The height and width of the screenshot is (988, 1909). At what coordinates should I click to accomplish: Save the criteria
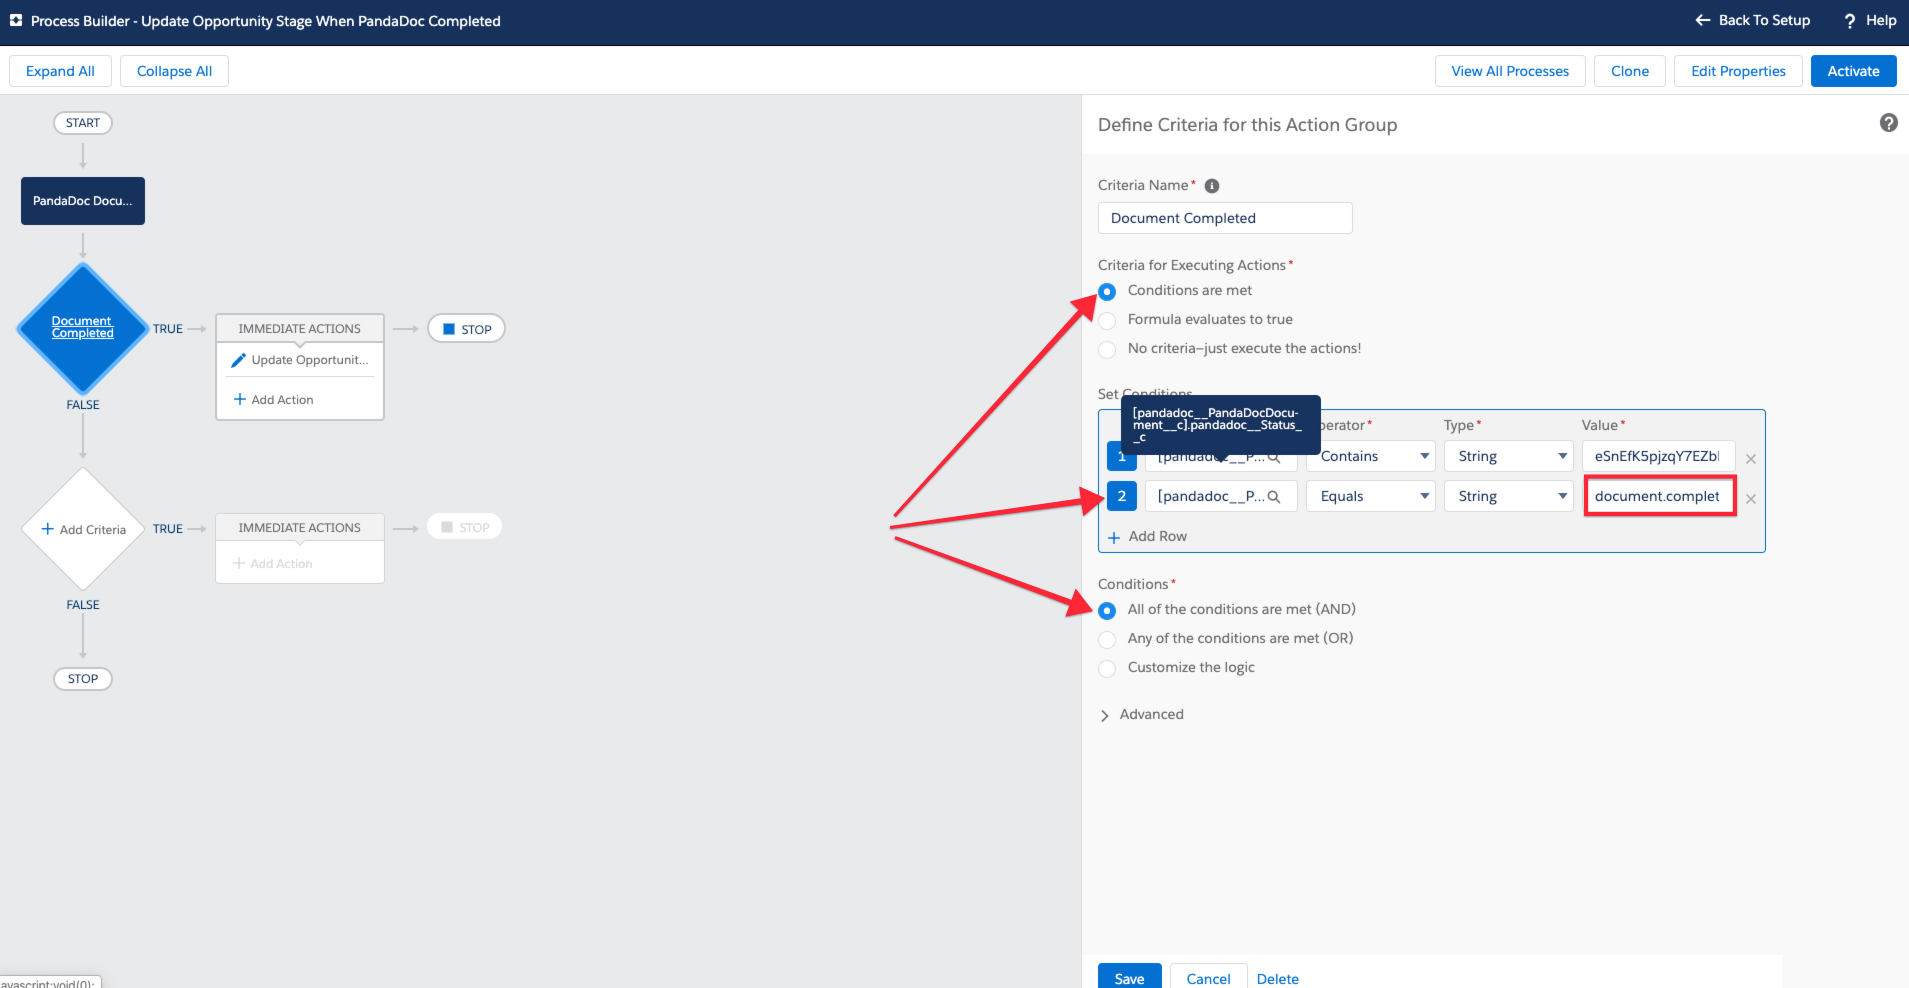pyautogui.click(x=1130, y=977)
